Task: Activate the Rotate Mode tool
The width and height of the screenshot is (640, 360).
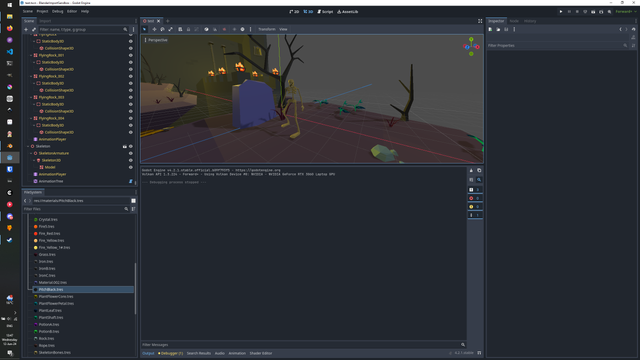Action: [x=162, y=29]
